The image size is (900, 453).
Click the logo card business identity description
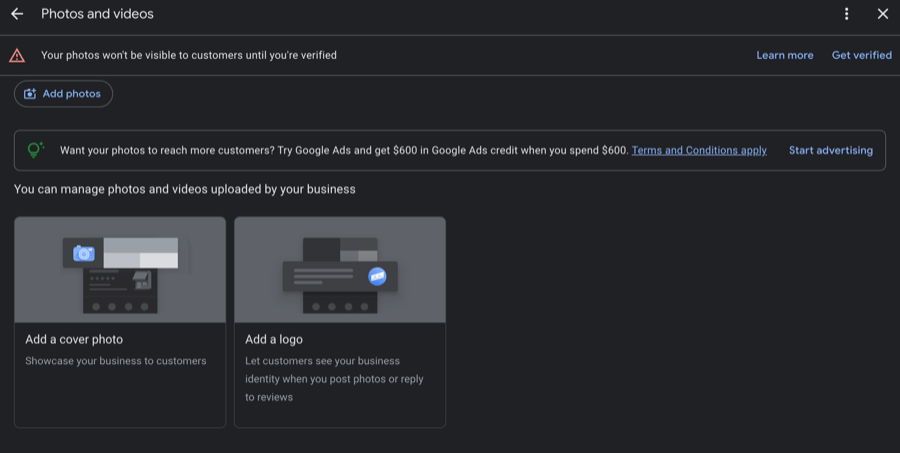322,379
